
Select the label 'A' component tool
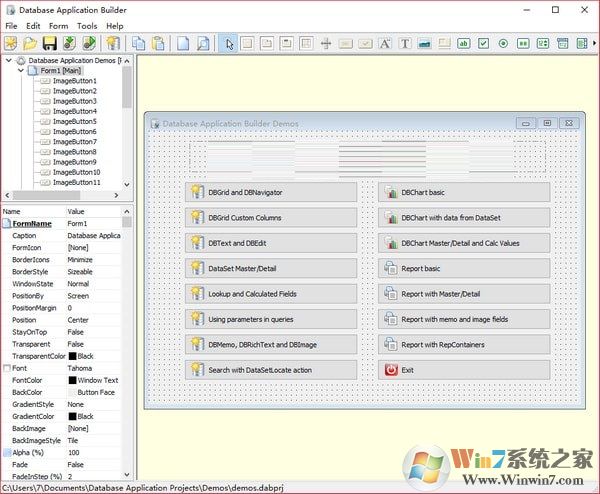coord(385,44)
